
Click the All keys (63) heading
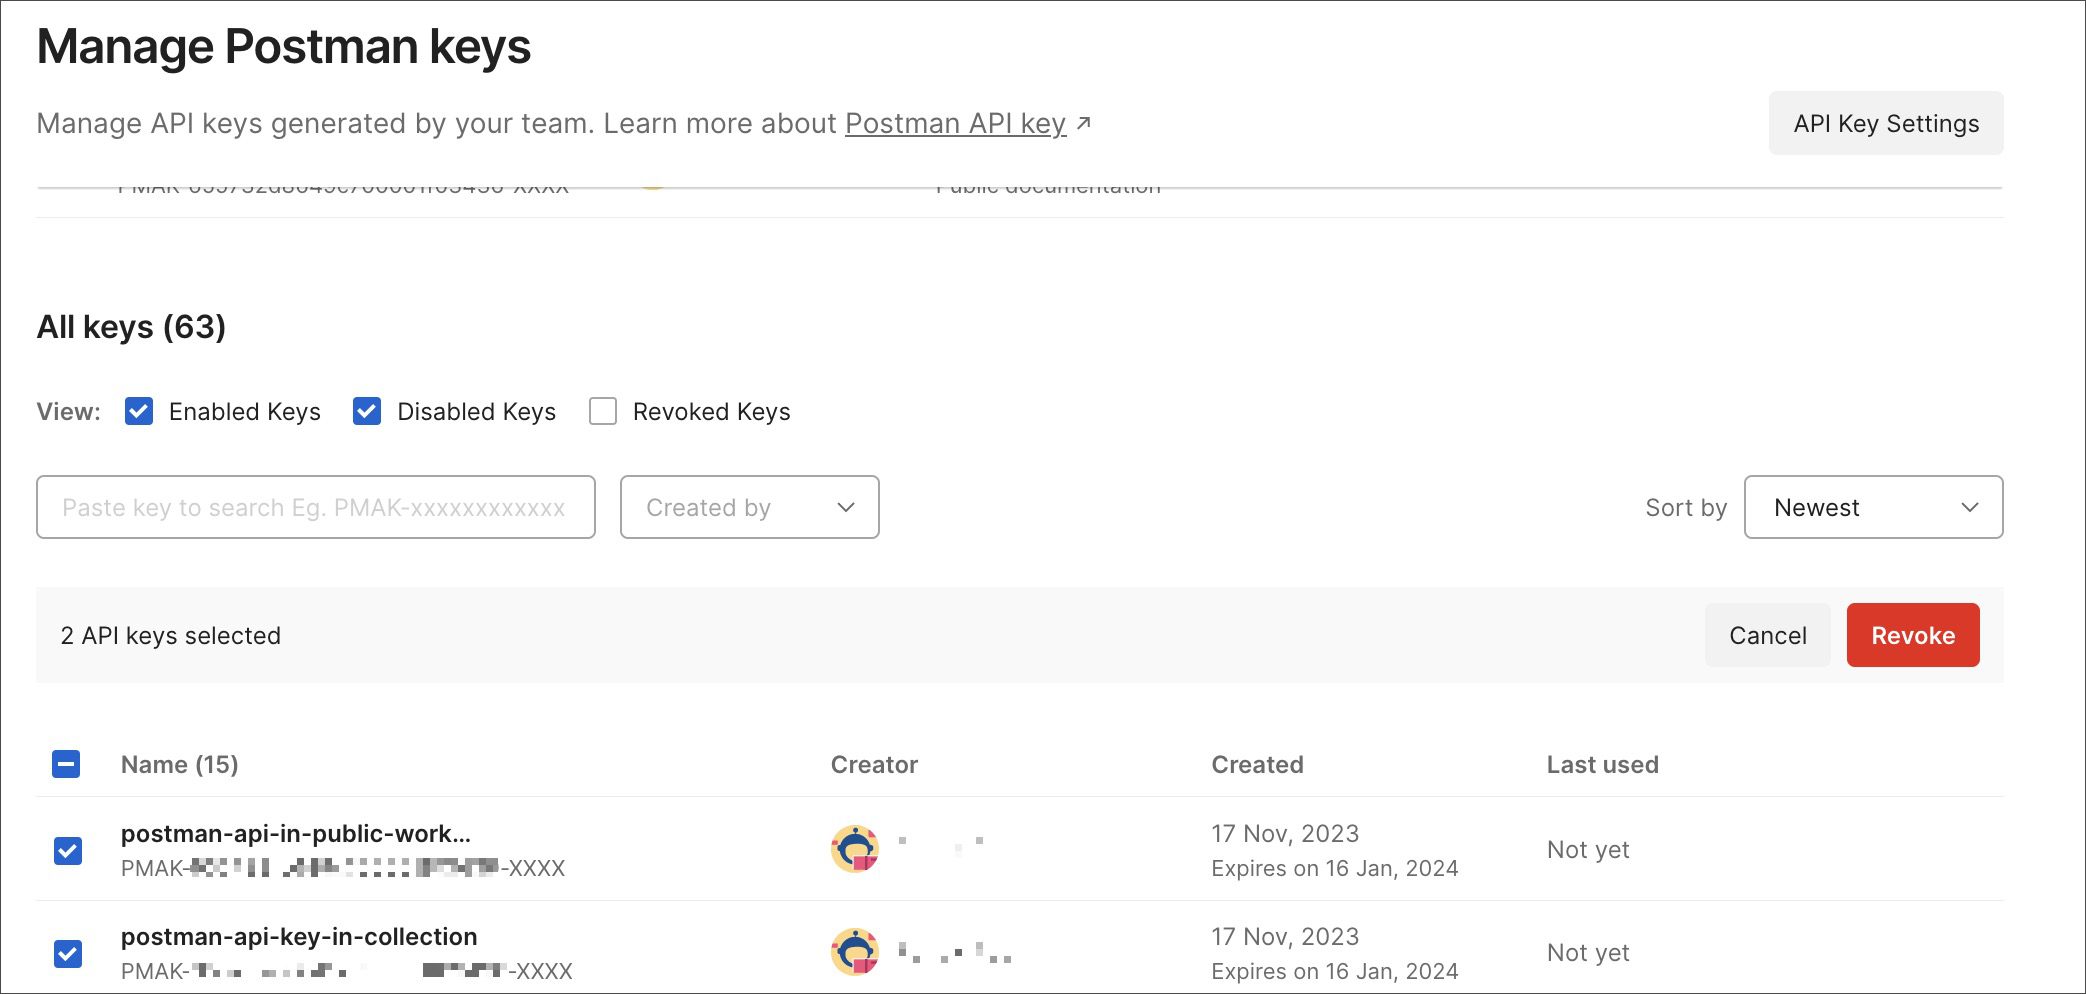pos(131,326)
